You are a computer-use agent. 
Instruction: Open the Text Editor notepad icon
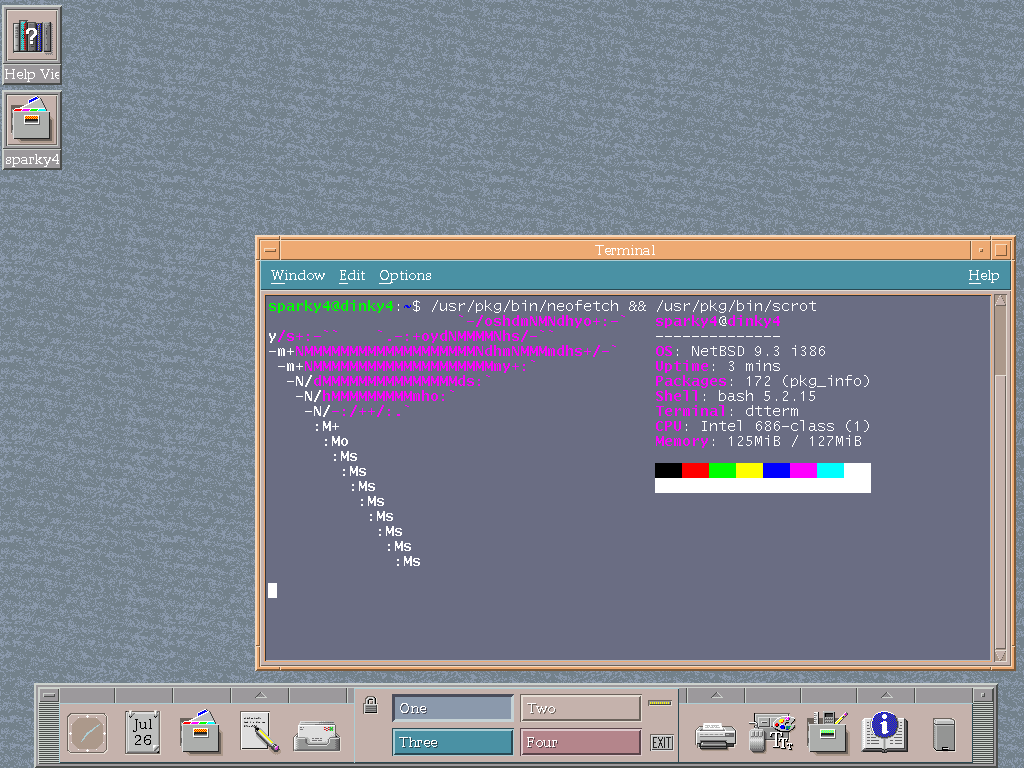point(259,733)
